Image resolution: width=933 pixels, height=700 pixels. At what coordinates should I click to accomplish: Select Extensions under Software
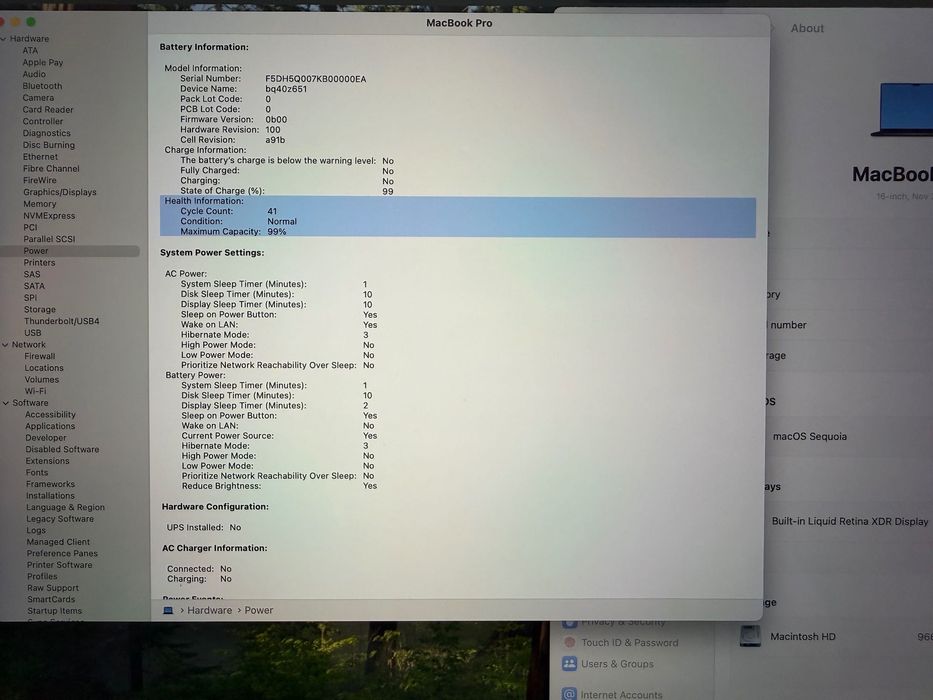pos(48,461)
